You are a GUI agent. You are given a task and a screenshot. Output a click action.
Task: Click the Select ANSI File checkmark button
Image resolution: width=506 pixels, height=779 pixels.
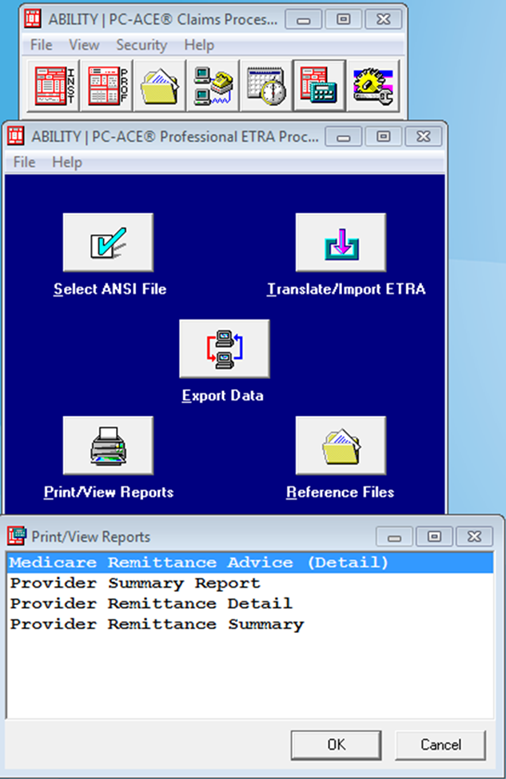[108, 242]
